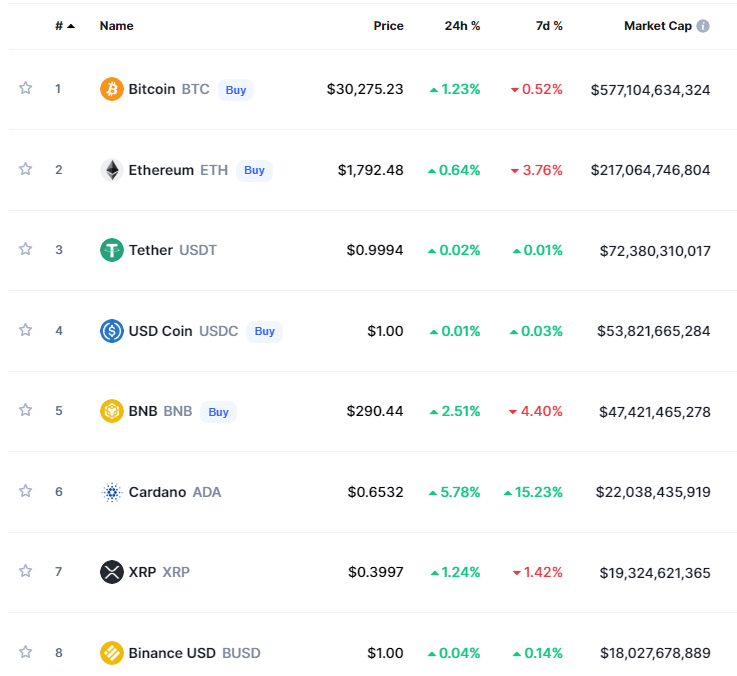The width and height of the screenshot is (737, 676).
Task: Click Buy button next to Bitcoin
Action: click(x=236, y=90)
